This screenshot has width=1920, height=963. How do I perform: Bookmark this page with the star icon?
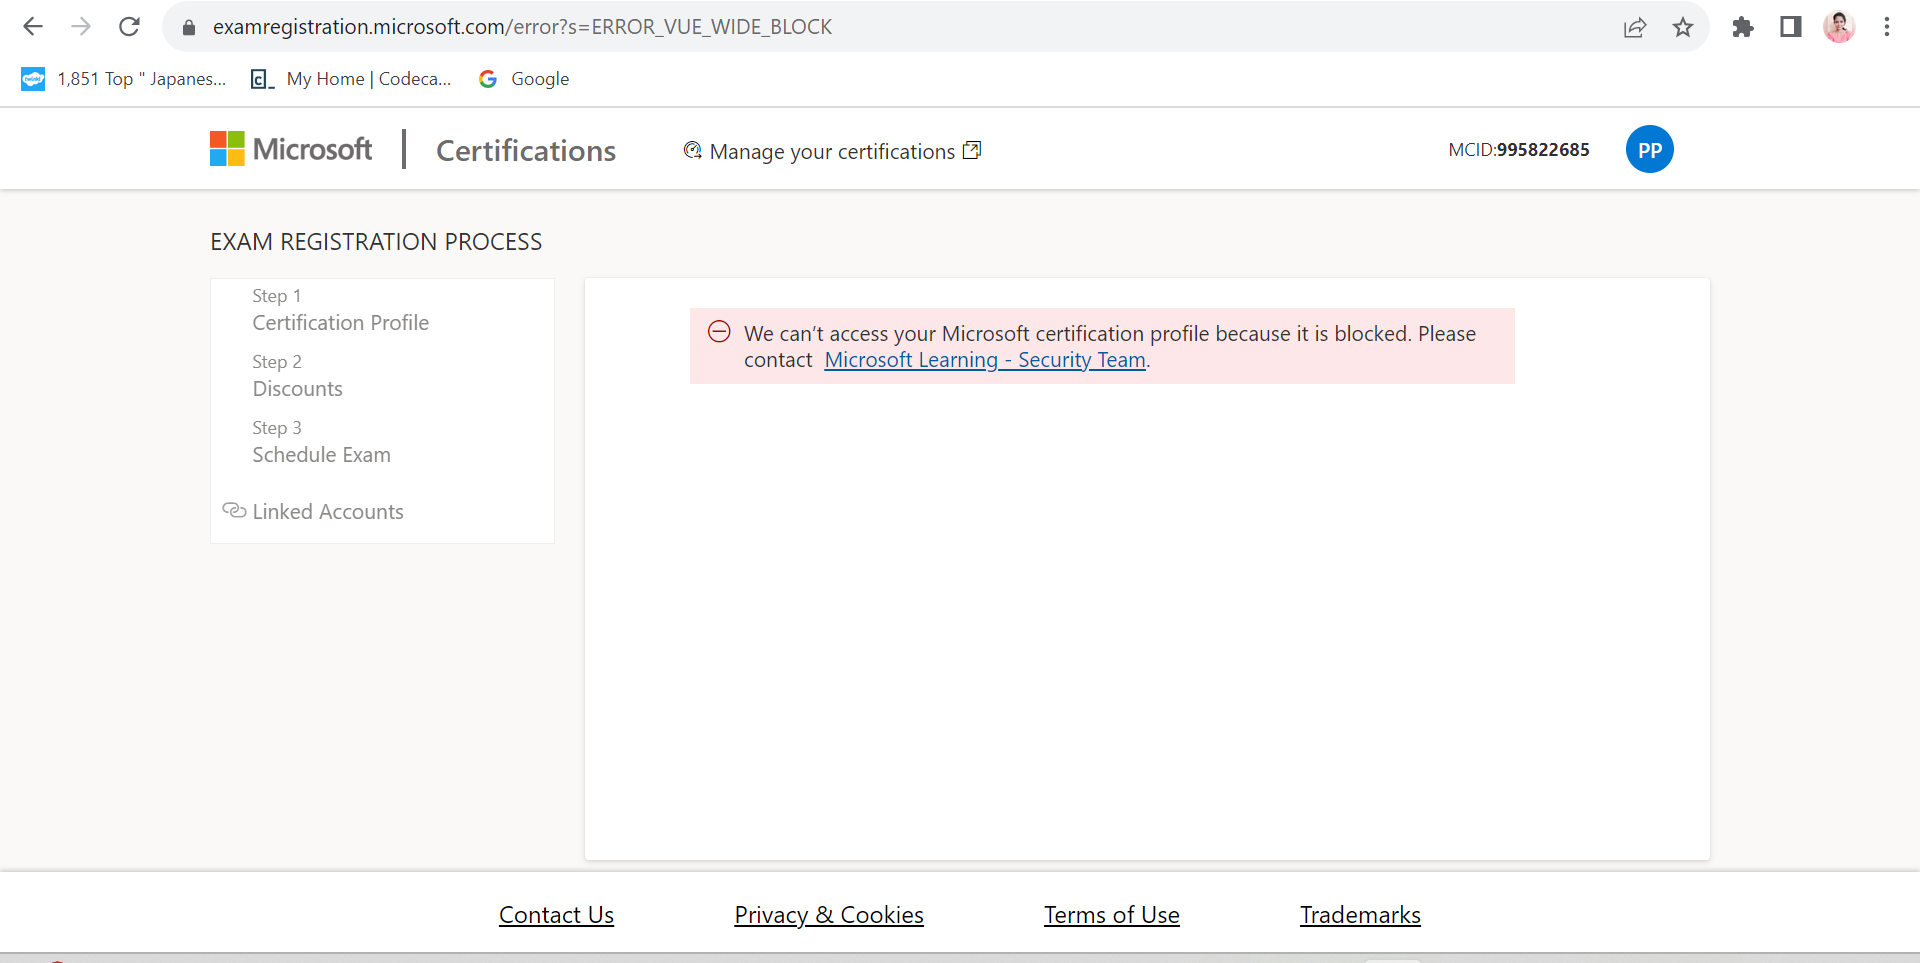[1683, 27]
